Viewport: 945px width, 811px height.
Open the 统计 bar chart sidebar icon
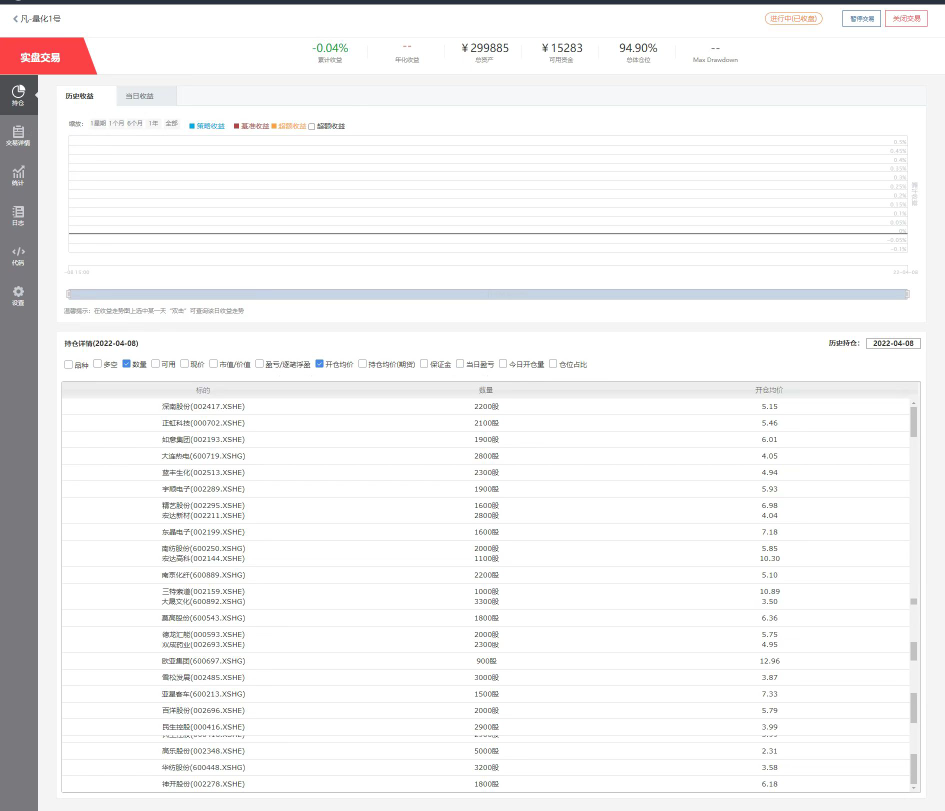pos(18,173)
